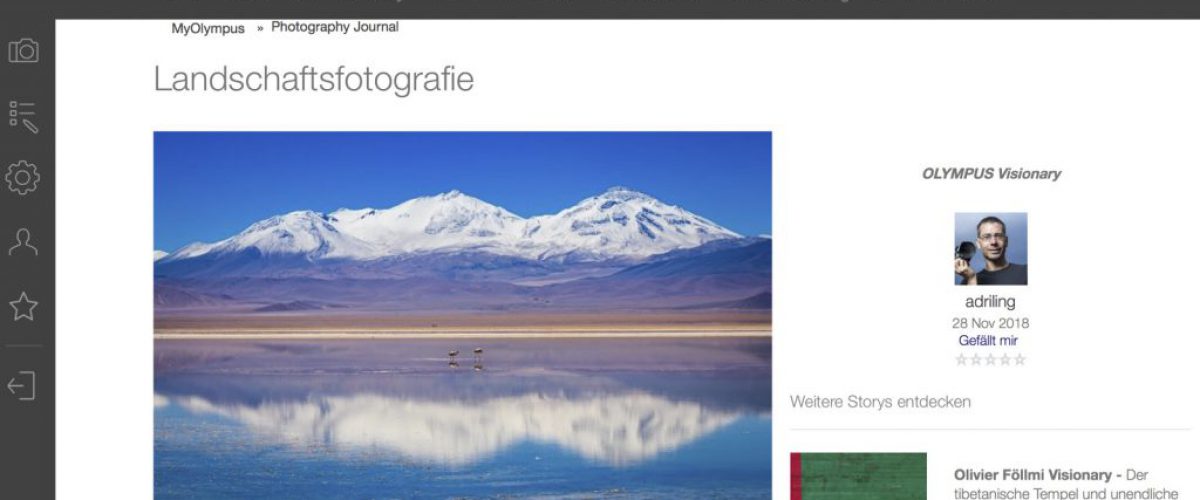Click the Gefällt mir like link
1200x500 pixels.
pos(988,341)
